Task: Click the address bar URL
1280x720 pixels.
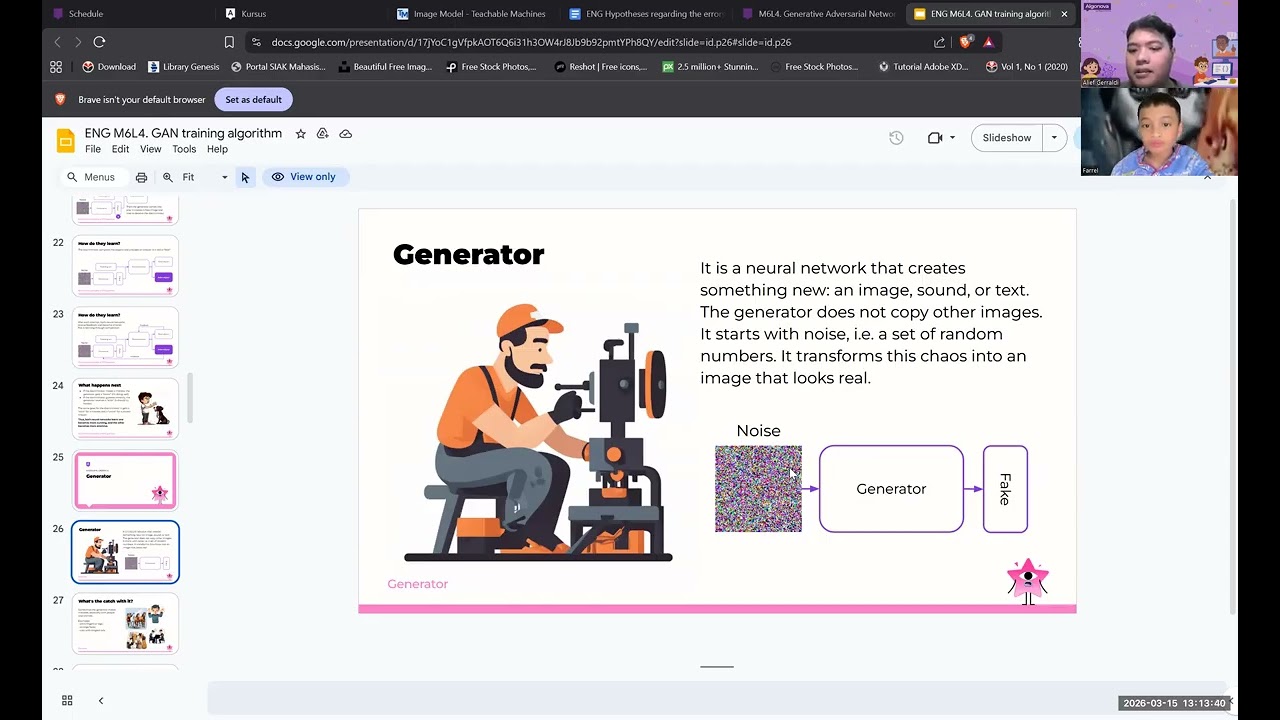Action: (531, 42)
